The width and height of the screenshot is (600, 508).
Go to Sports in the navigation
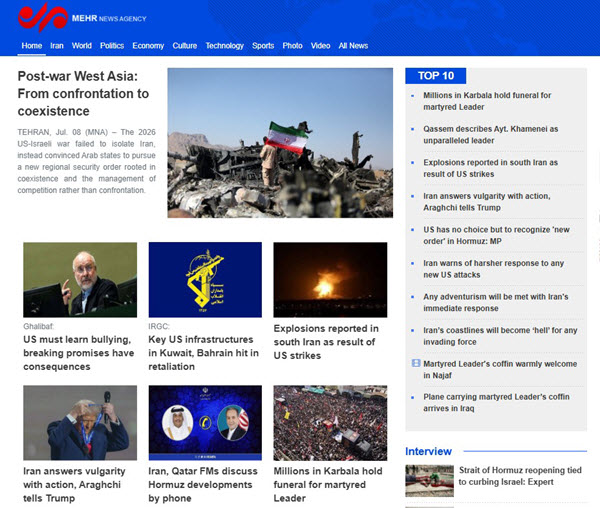263,46
